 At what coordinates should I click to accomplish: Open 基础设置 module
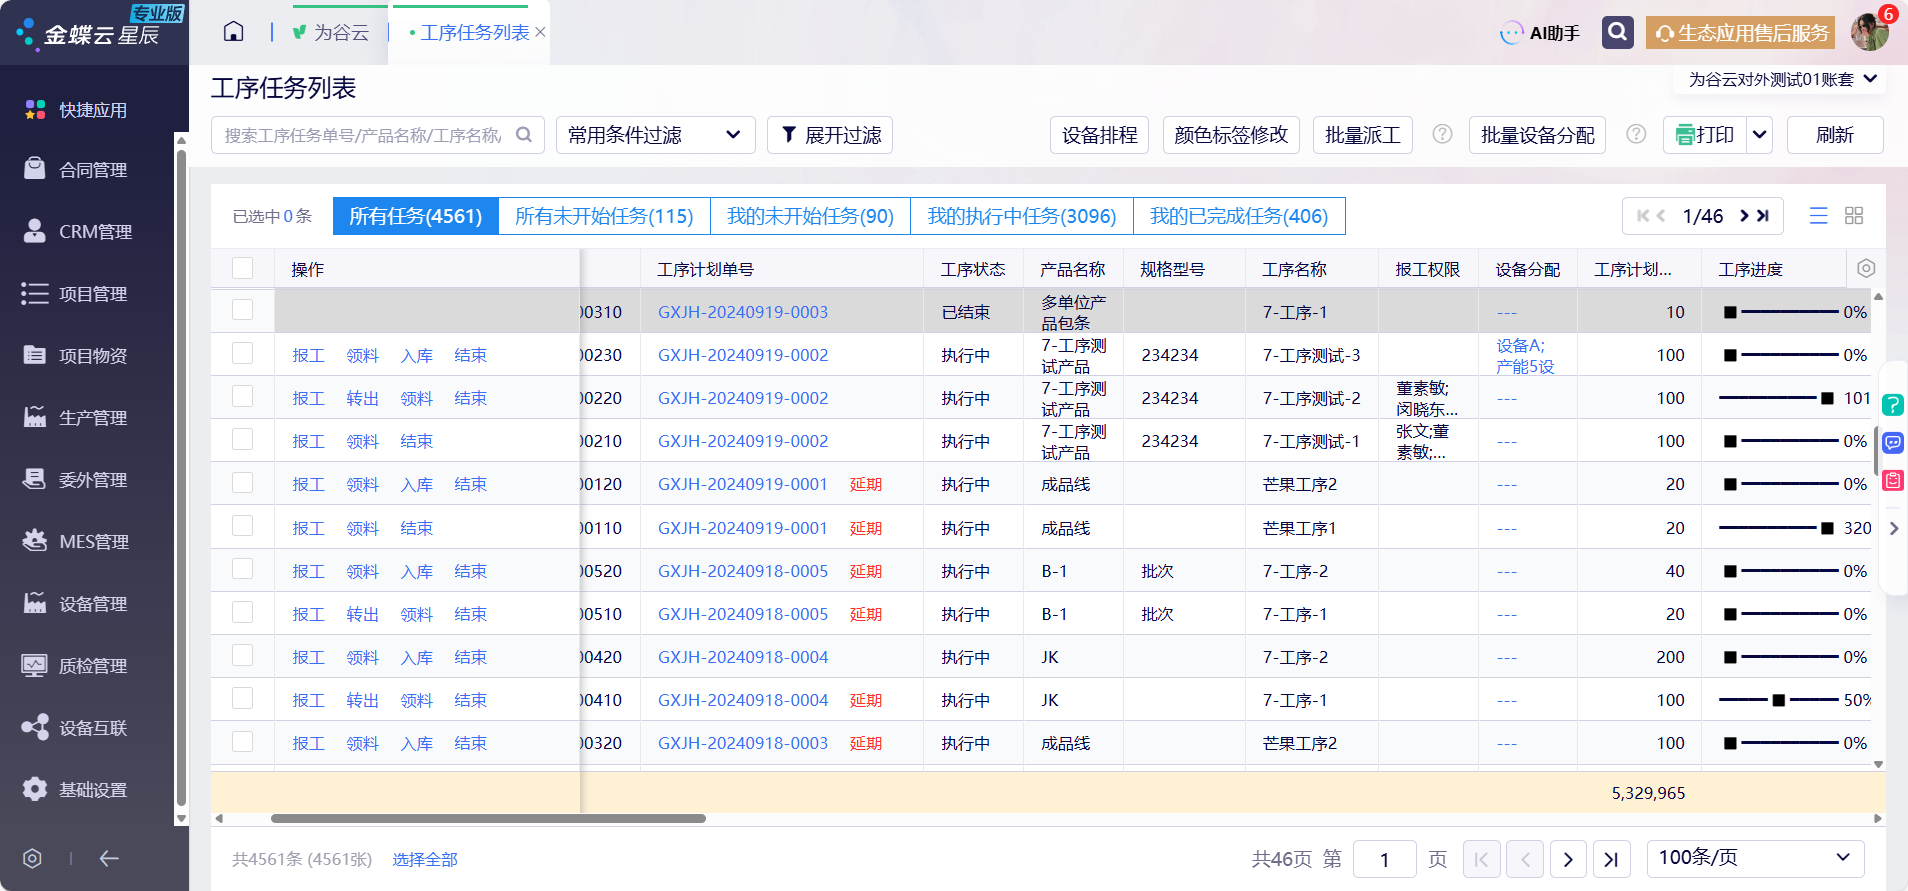click(94, 790)
